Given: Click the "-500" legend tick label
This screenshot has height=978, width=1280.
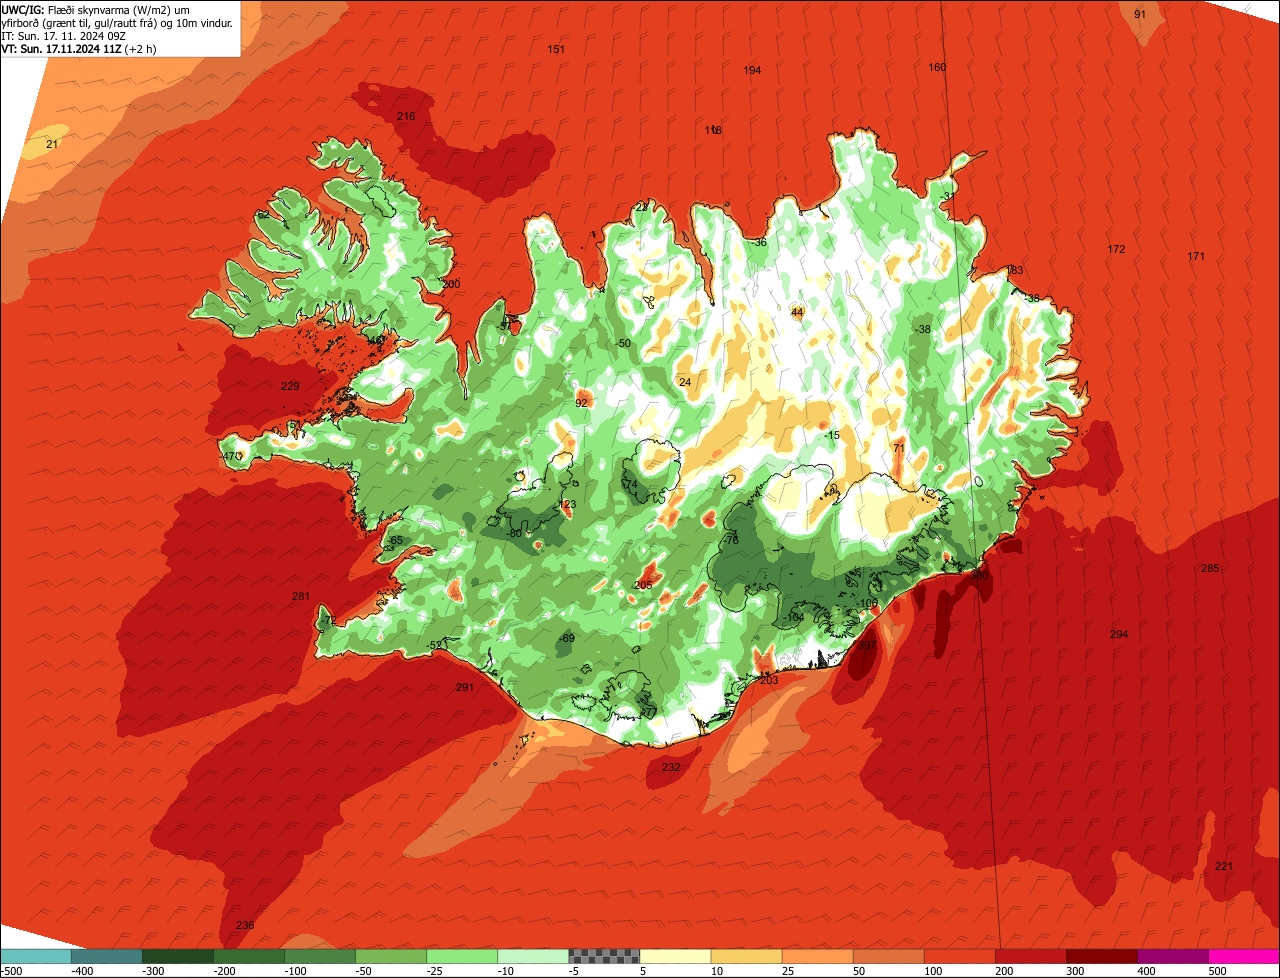Looking at the screenshot, I should coord(11,971).
